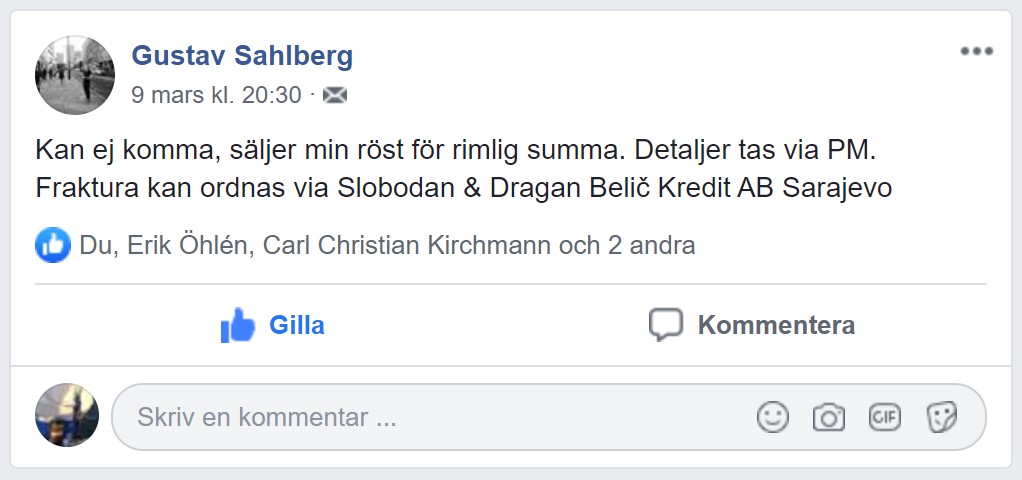Image resolution: width=1022 pixels, height=480 pixels.
Task: Click the thumbs-up icon next to Gilla
Action: [238, 325]
